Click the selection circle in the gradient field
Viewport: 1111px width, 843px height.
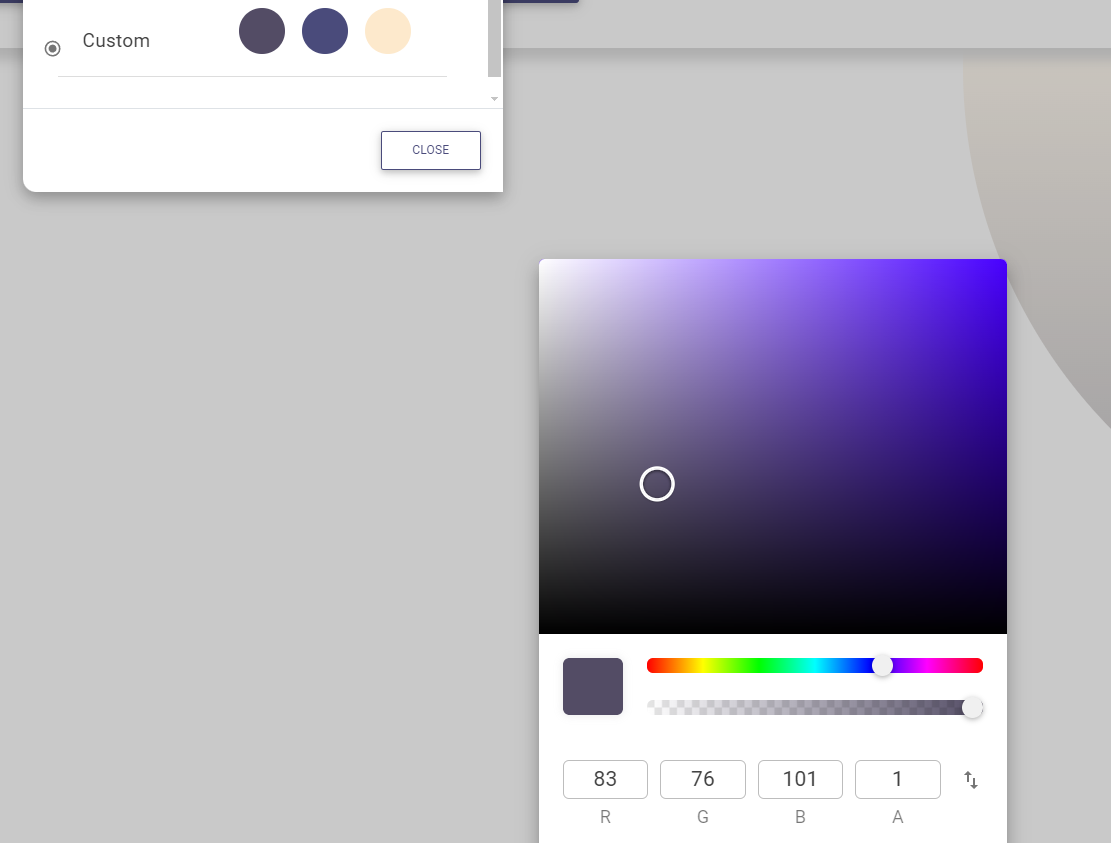[x=657, y=484]
